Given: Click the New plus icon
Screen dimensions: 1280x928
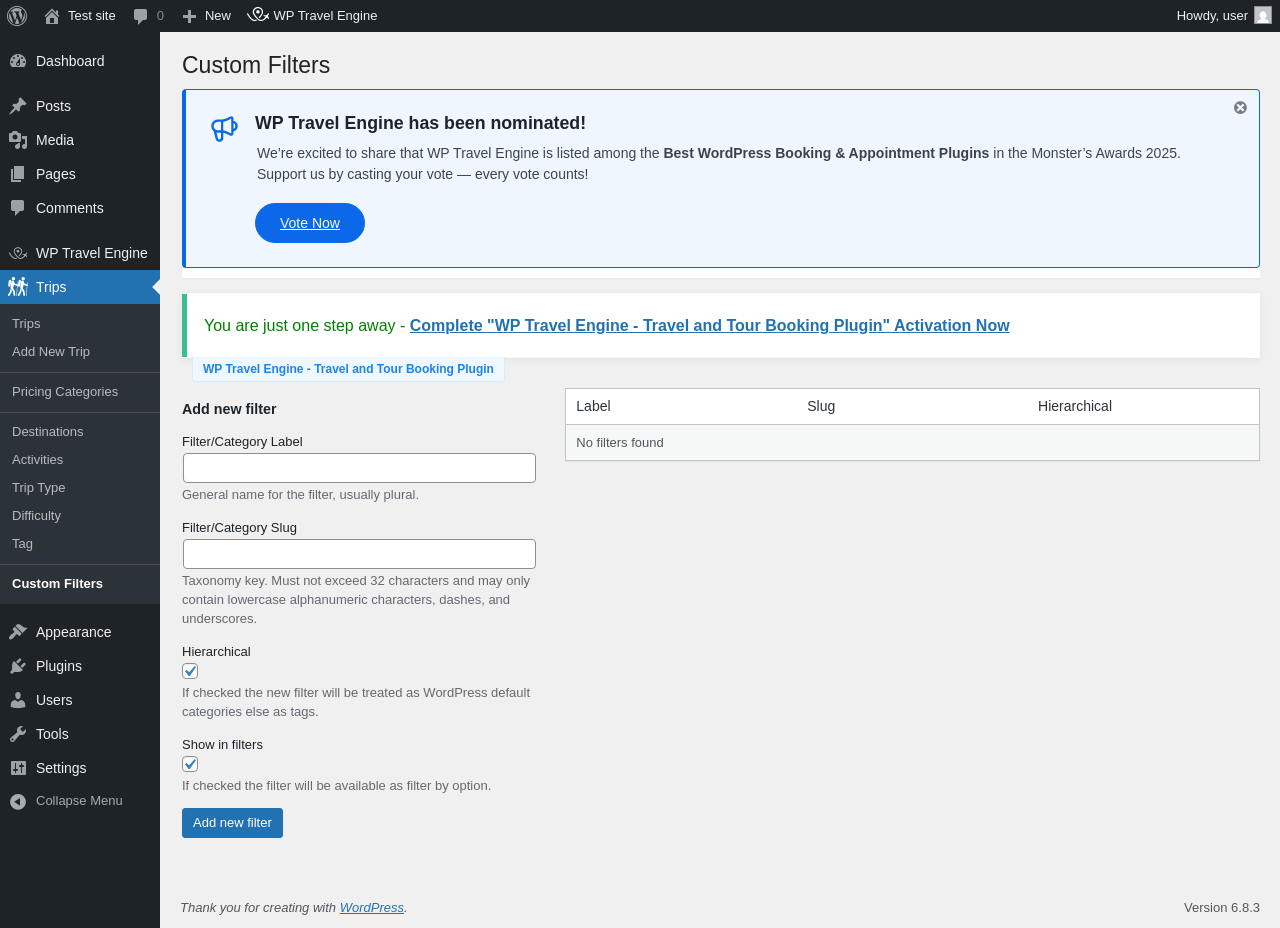Looking at the screenshot, I should 189,16.
